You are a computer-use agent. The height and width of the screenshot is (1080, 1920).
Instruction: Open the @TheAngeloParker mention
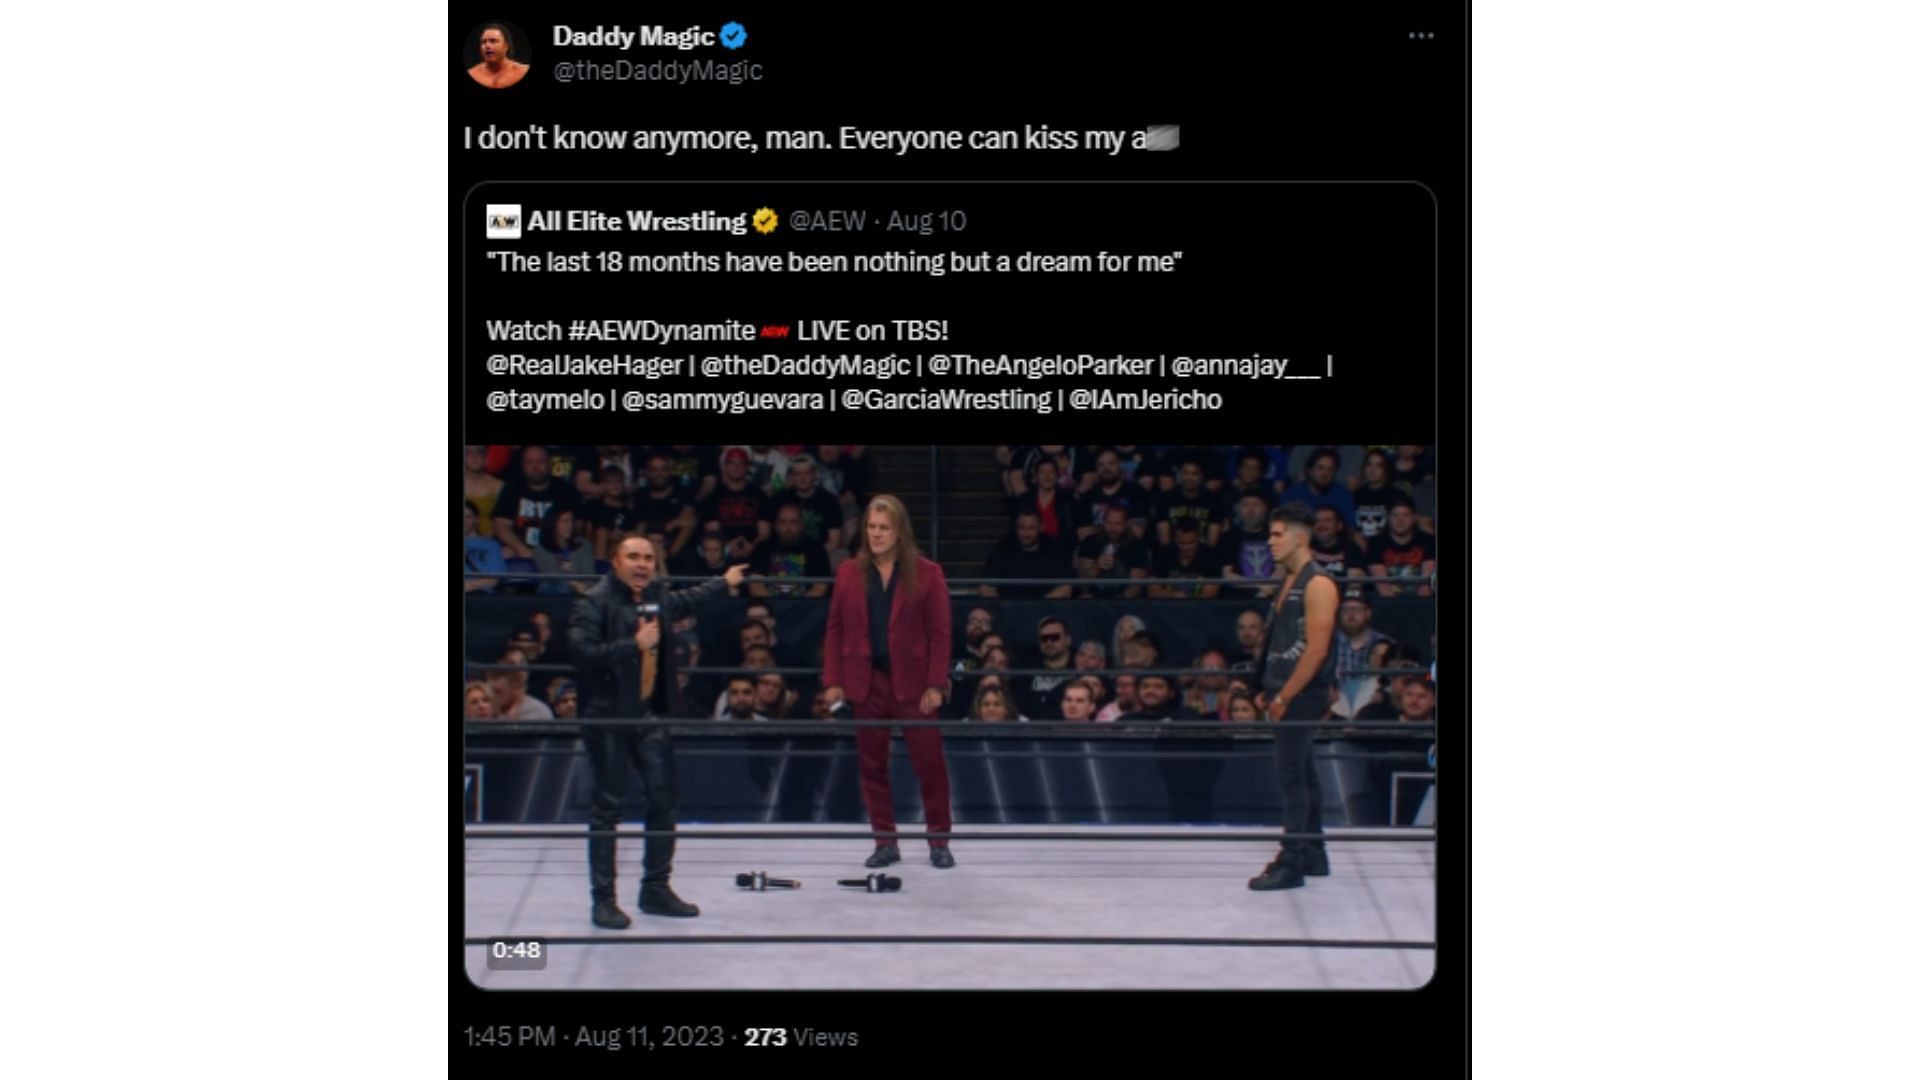pos(1040,365)
